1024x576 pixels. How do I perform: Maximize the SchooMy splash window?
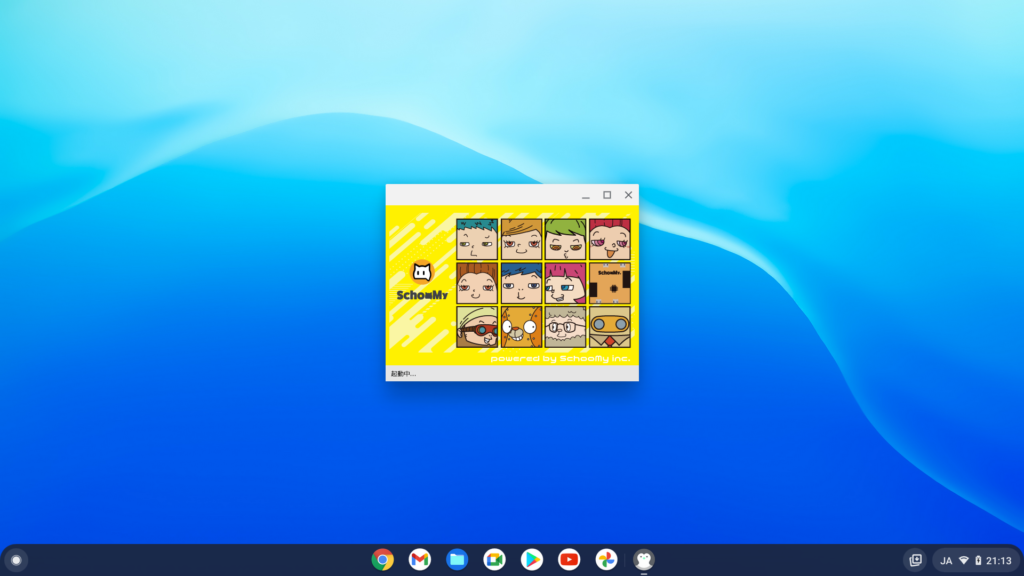[x=607, y=195]
